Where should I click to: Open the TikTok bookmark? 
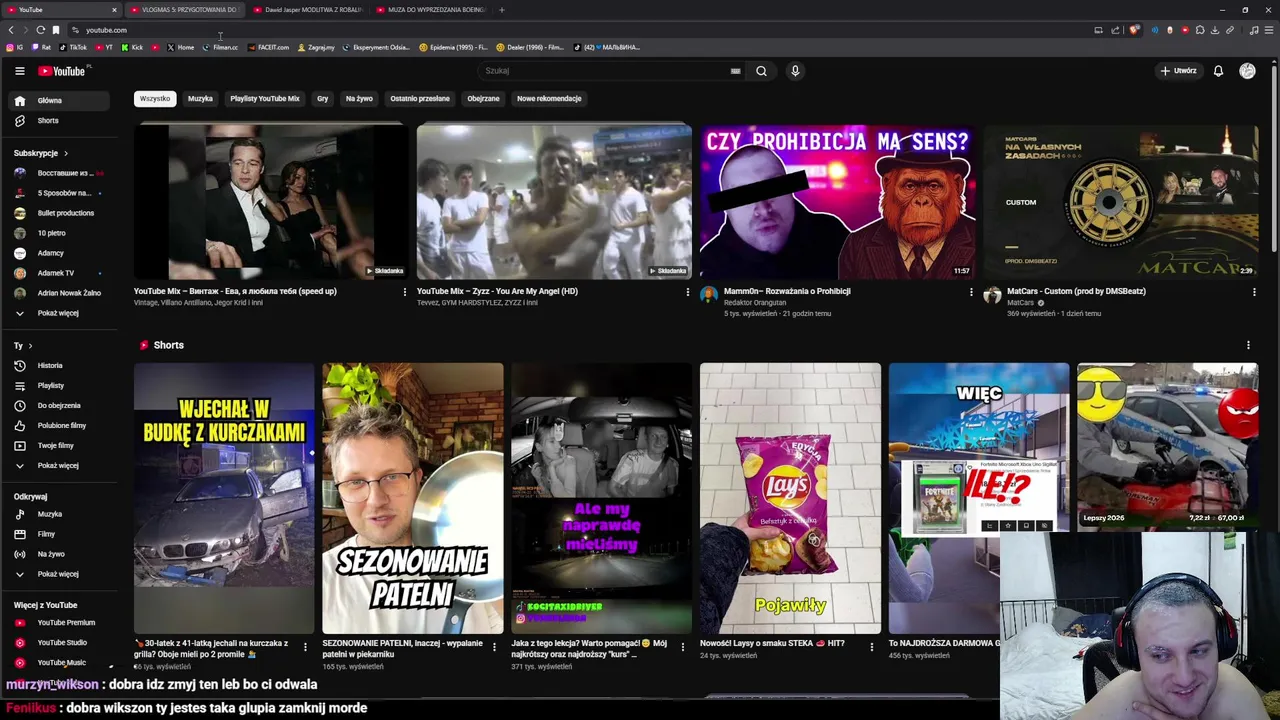point(73,47)
